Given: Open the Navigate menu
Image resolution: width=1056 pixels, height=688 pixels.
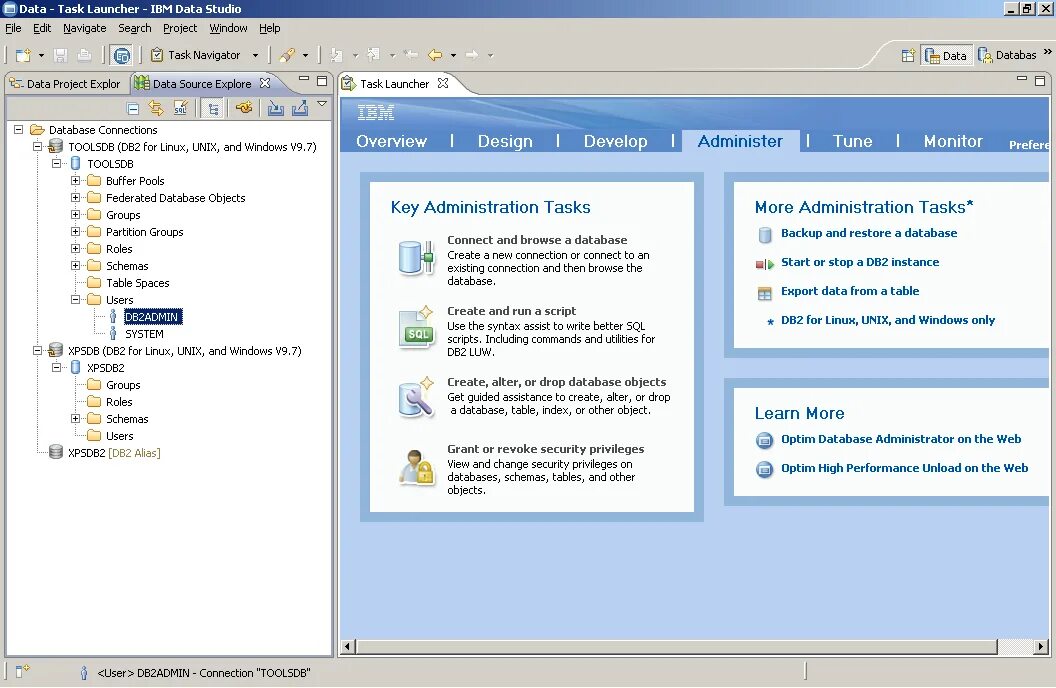Looking at the screenshot, I should tap(85, 28).
